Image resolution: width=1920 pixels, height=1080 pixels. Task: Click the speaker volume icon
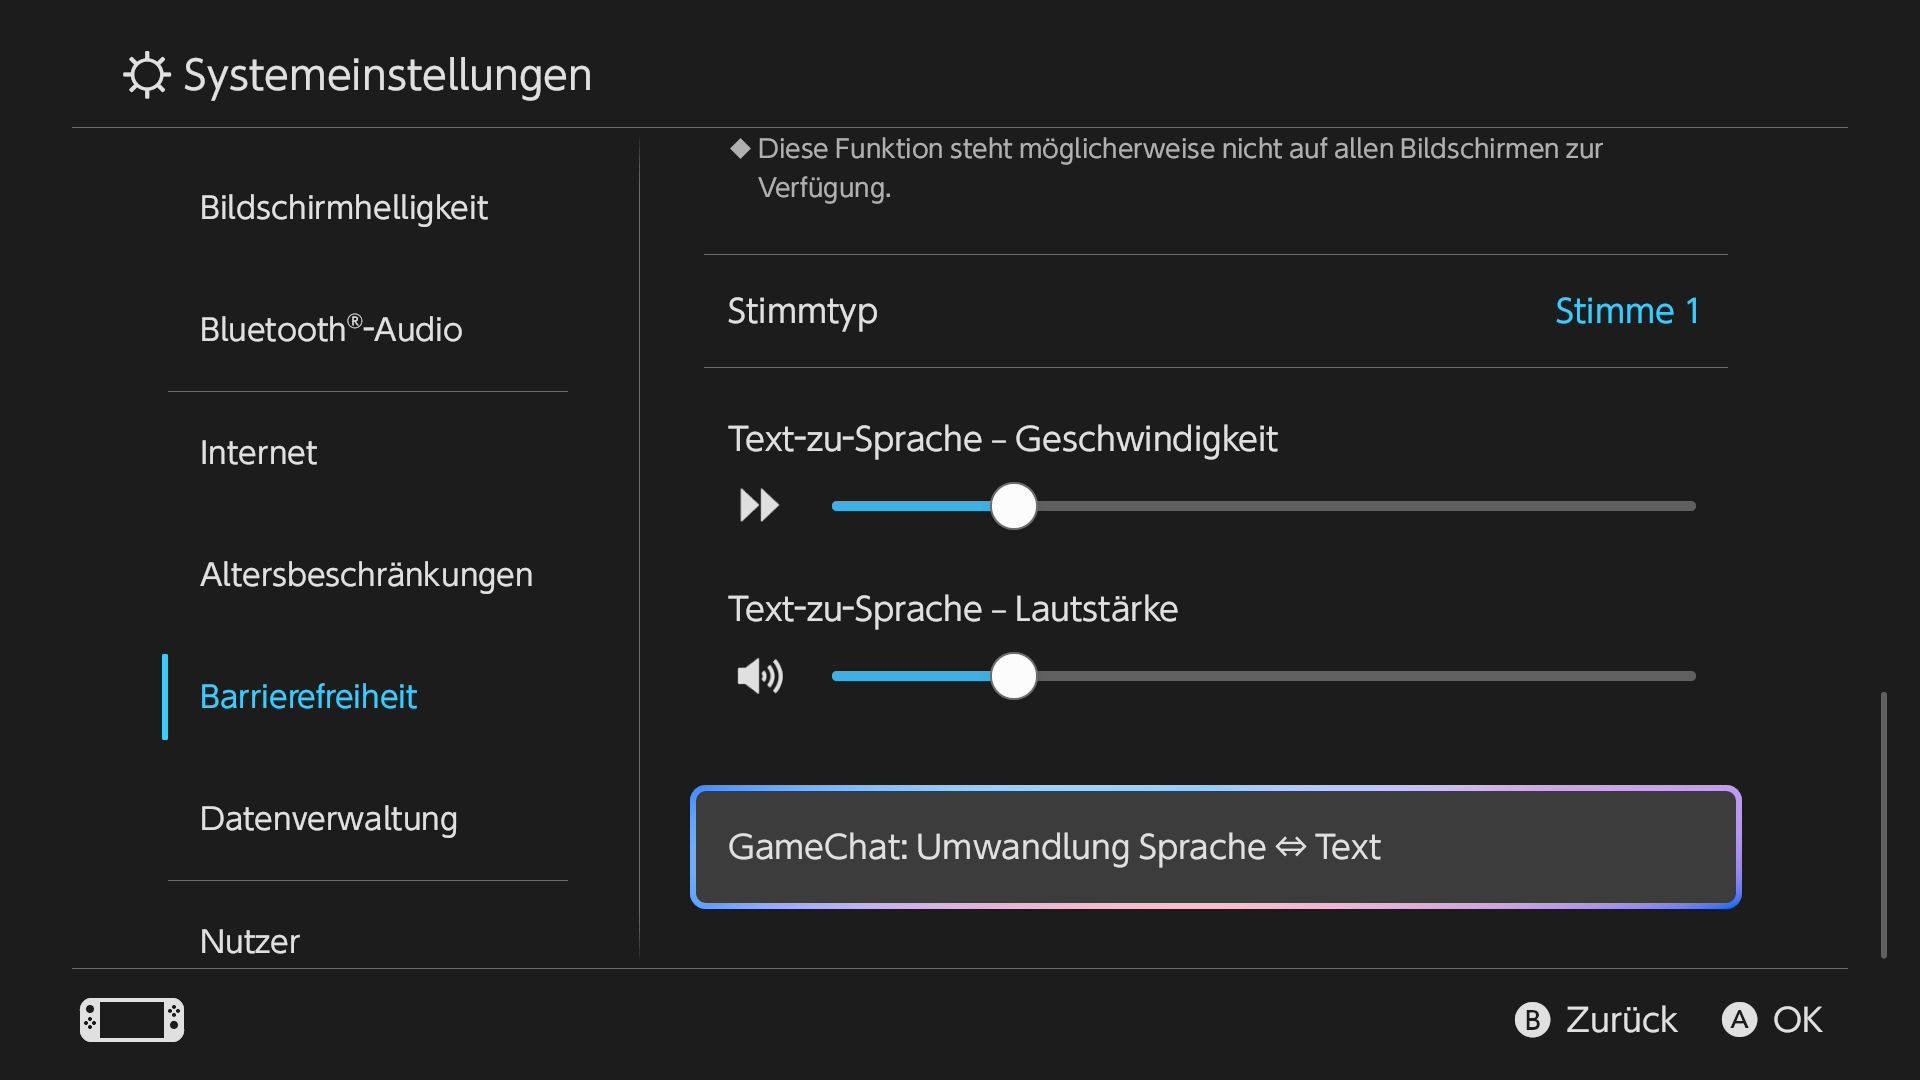coord(760,677)
